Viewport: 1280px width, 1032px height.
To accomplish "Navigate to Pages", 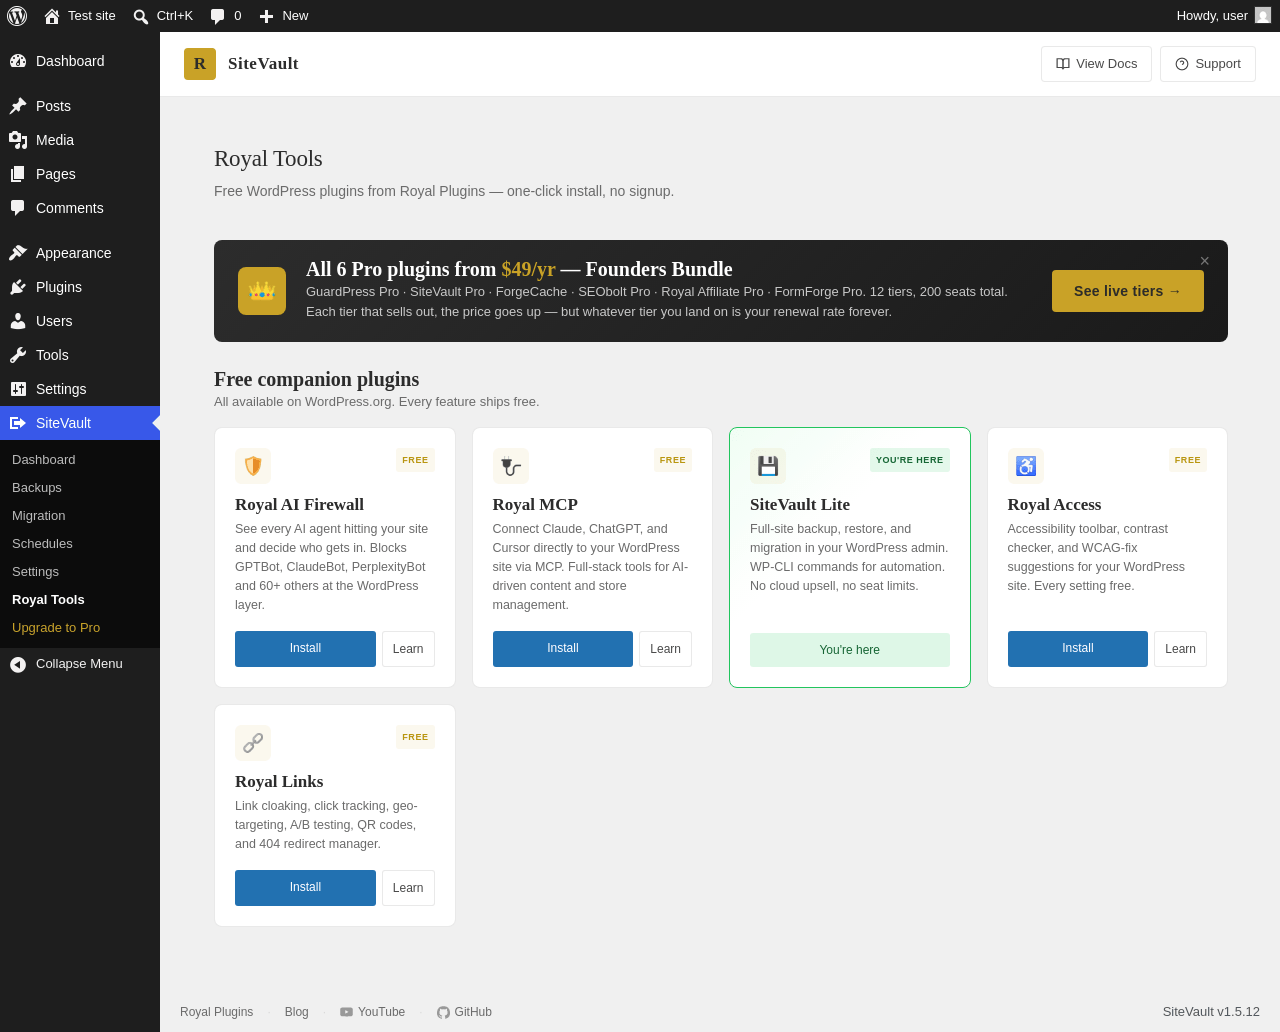I will [80, 174].
